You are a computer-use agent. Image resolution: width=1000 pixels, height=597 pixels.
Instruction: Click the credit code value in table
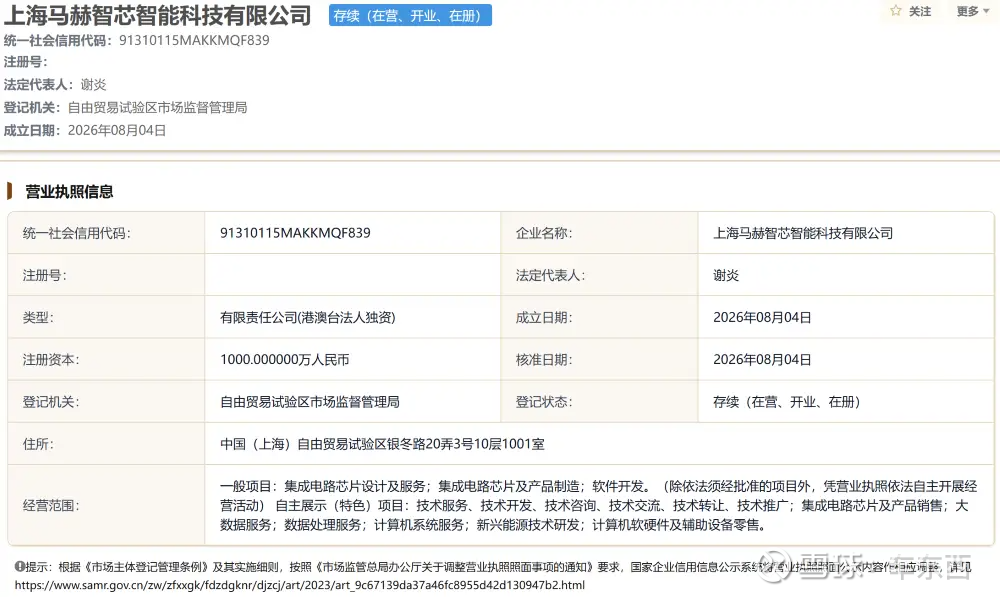(x=295, y=233)
